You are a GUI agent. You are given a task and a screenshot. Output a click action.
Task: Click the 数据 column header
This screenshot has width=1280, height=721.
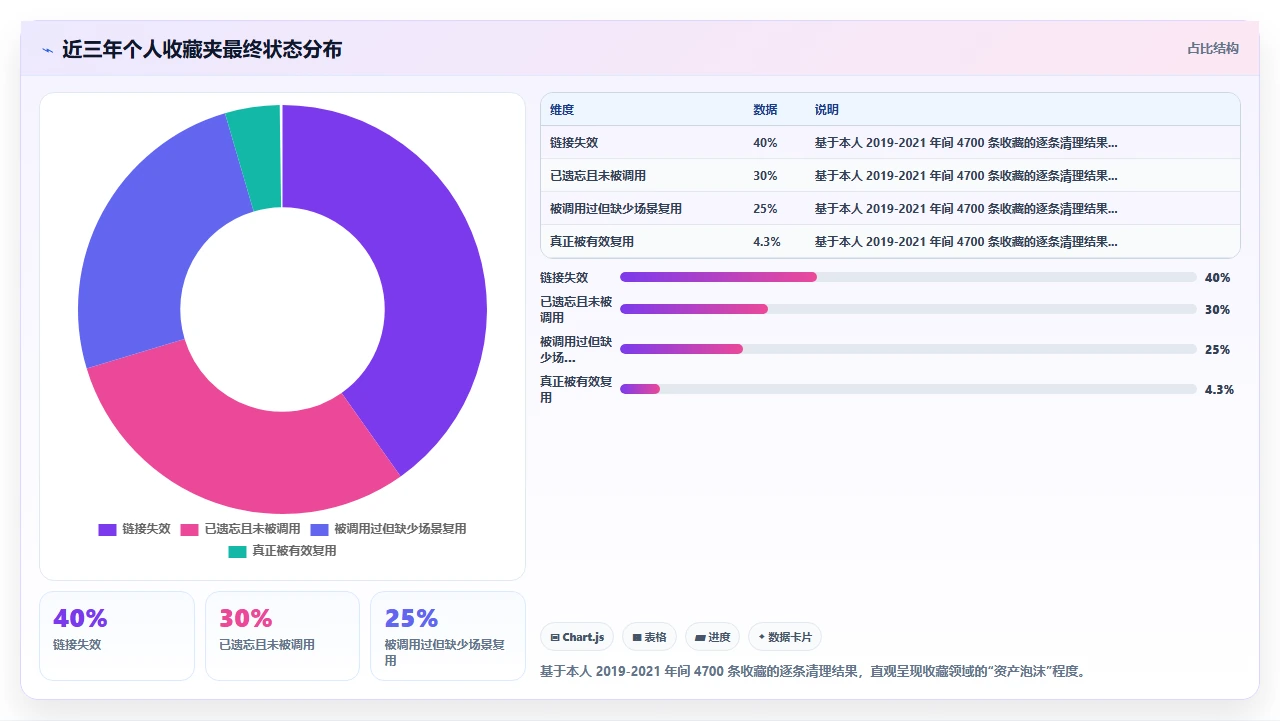point(765,110)
